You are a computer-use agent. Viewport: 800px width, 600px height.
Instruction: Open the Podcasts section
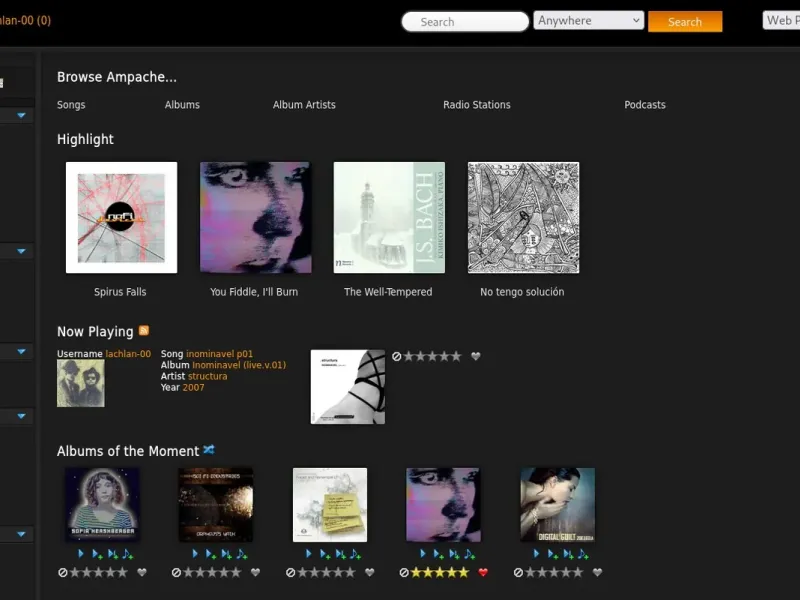pos(645,105)
